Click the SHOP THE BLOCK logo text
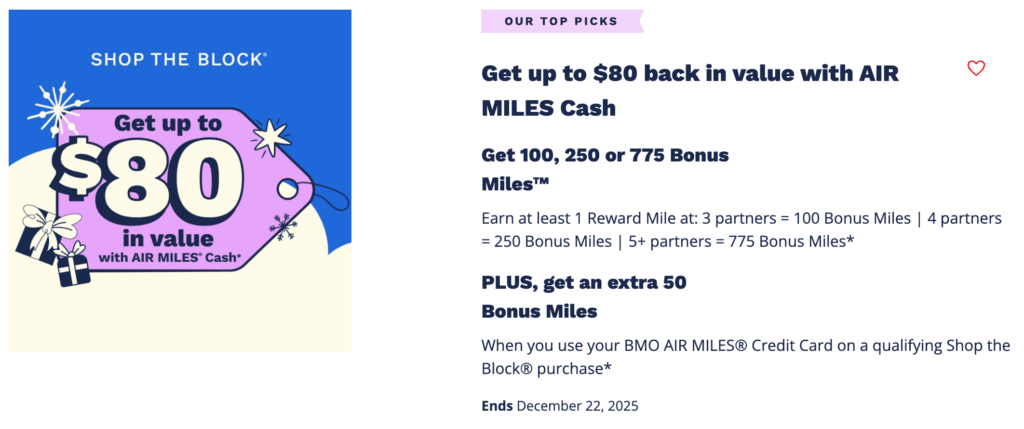The width and height of the screenshot is (1024, 429). pos(179,59)
